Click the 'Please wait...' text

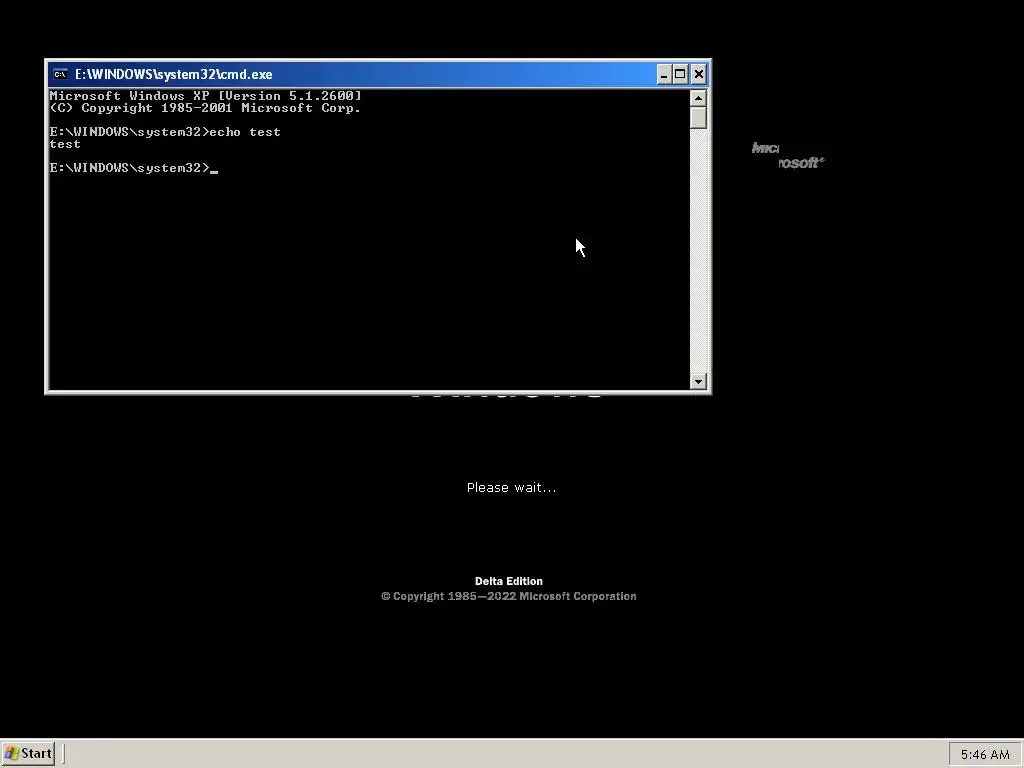[511, 488]
